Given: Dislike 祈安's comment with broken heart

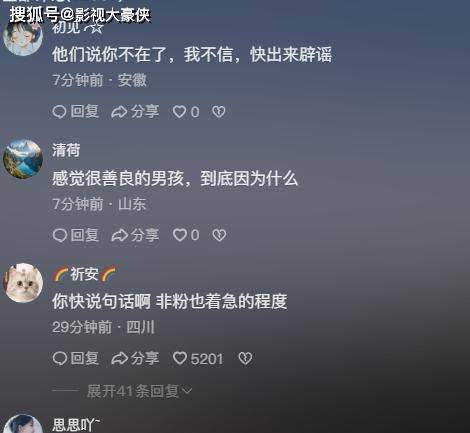Looking at the screenshot, I should [245, 359].
